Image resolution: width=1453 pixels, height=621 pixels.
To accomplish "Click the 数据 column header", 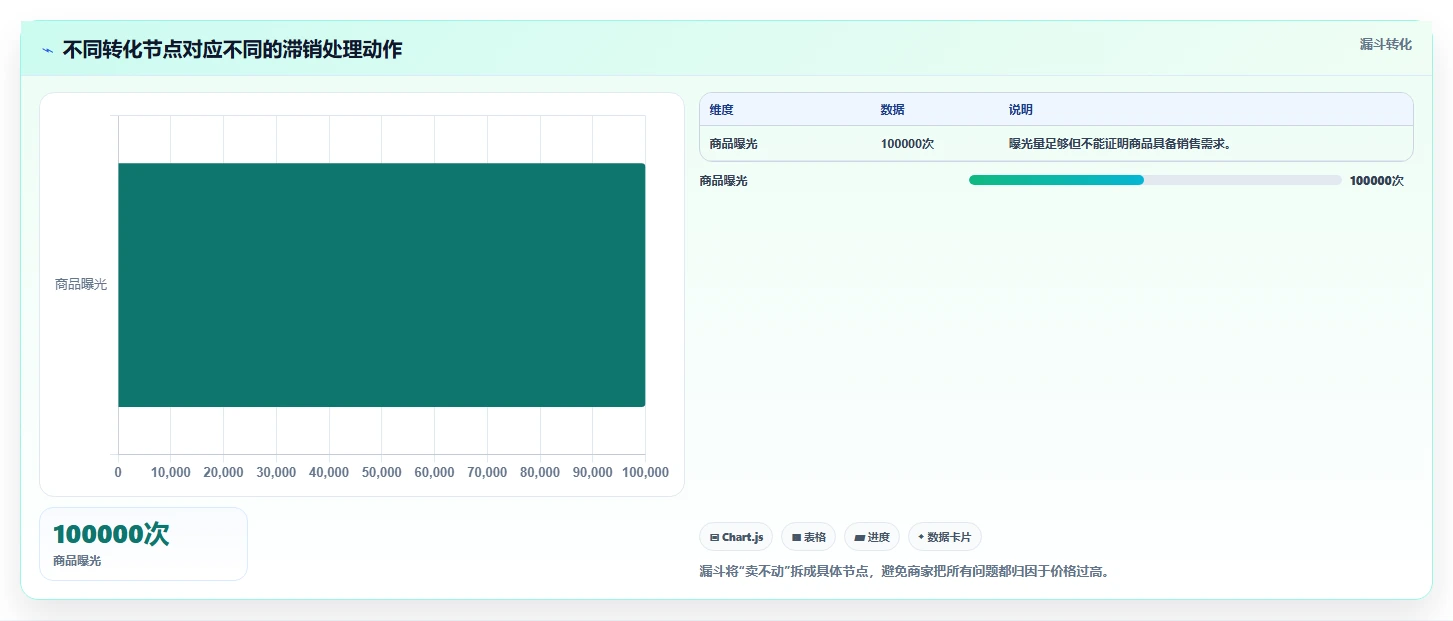I will (892, 110).
